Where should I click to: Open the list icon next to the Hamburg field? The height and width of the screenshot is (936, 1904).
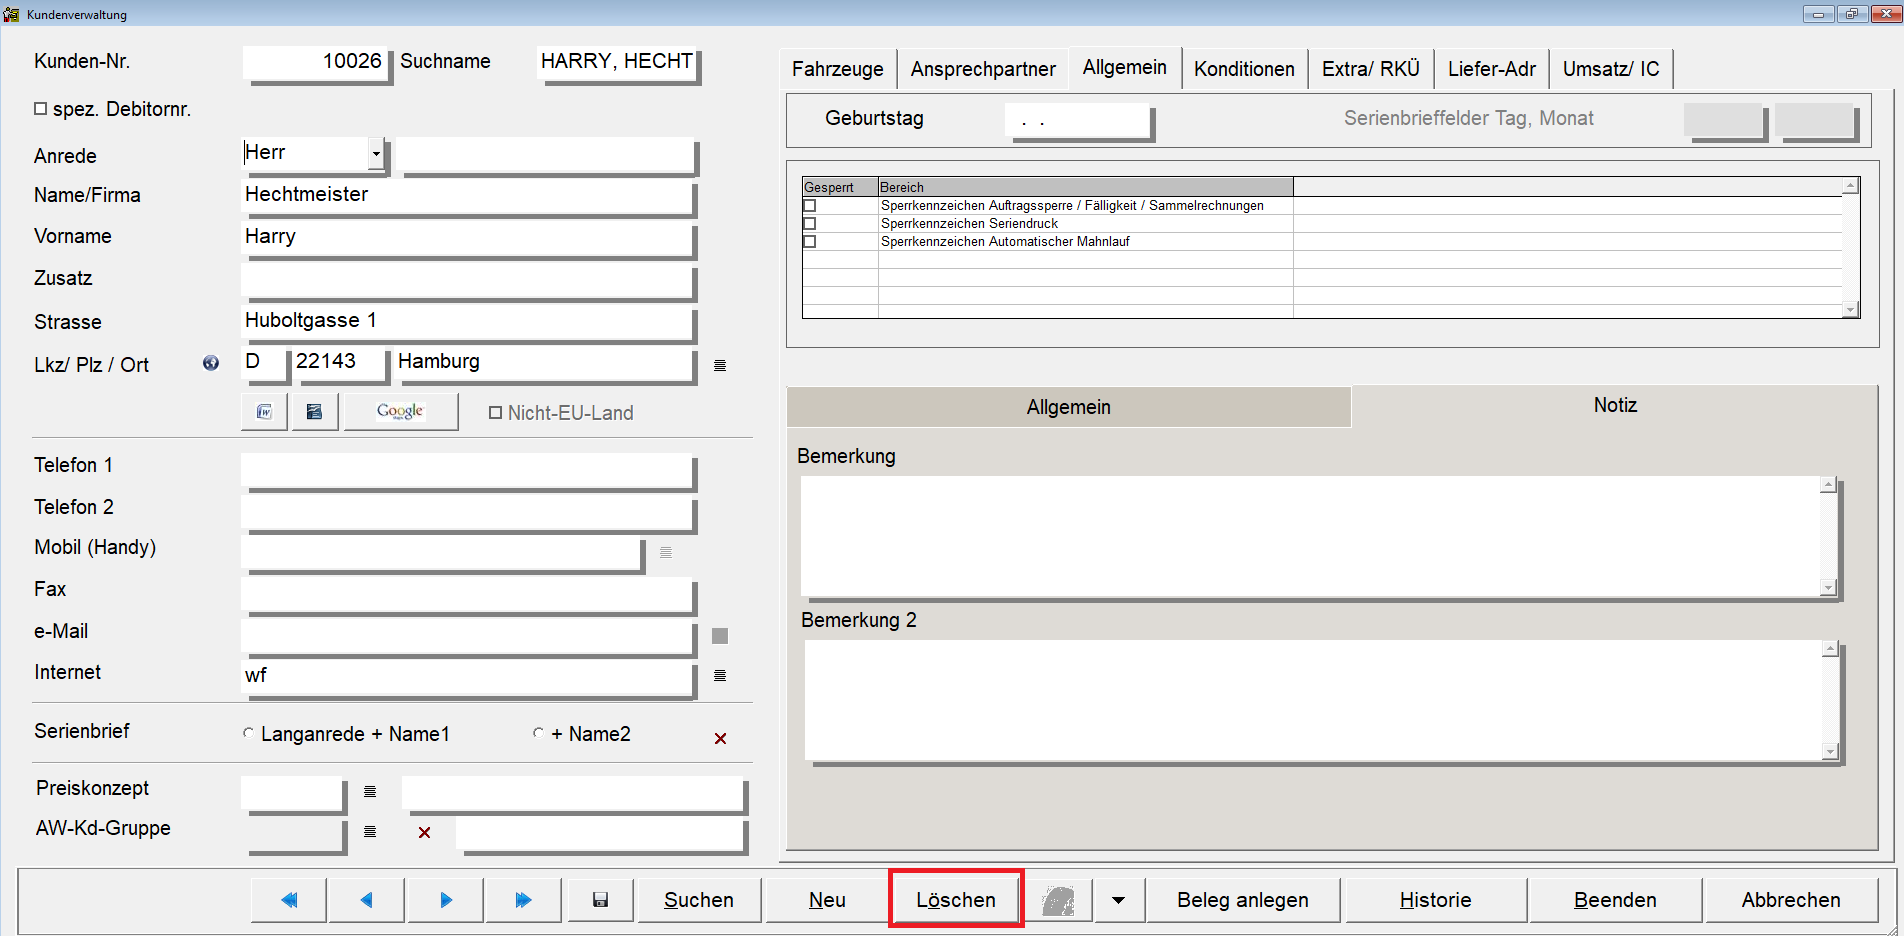(720, 366)
